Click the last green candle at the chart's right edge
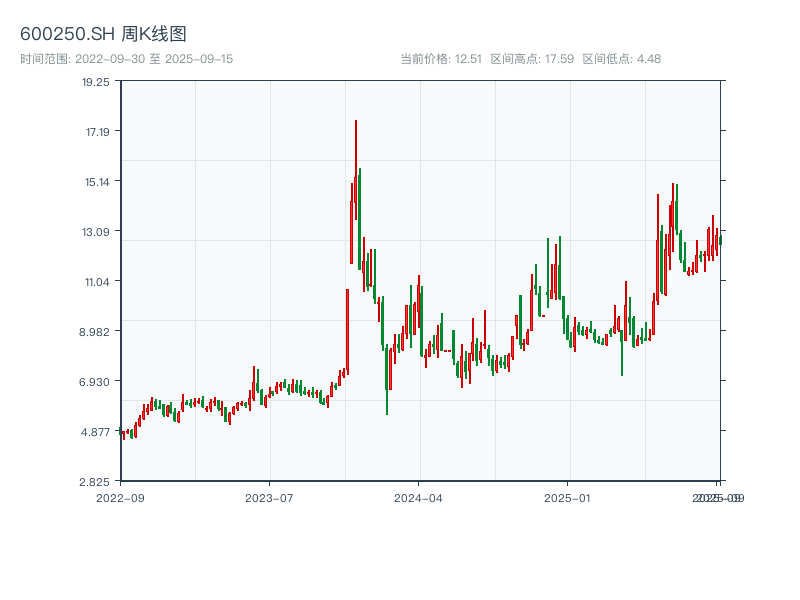The height and width of the screenshot is (600, 800). point(720,240)
